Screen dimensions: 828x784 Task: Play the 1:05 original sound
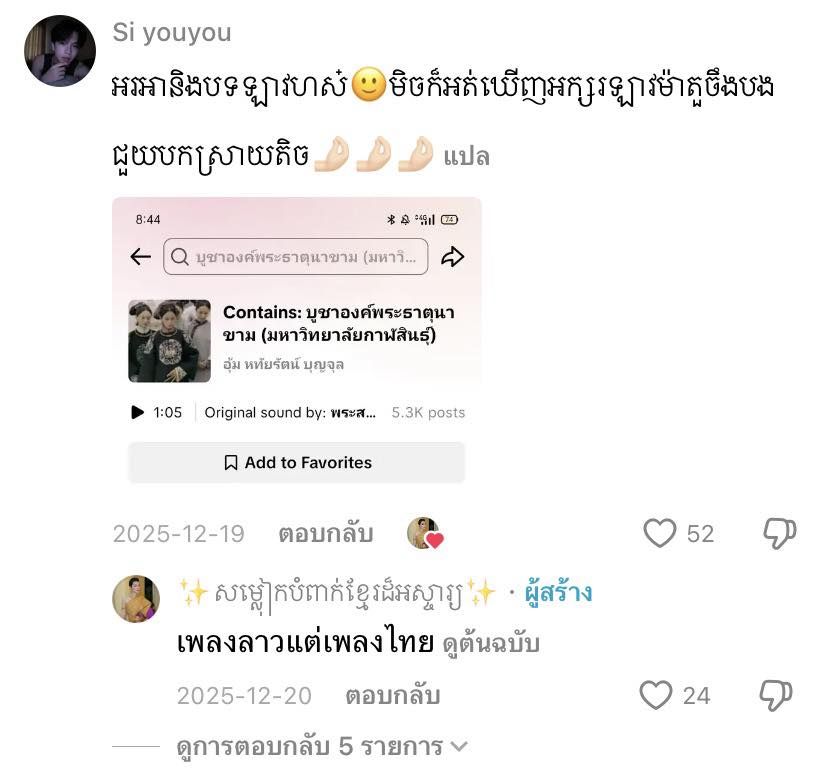137,412
